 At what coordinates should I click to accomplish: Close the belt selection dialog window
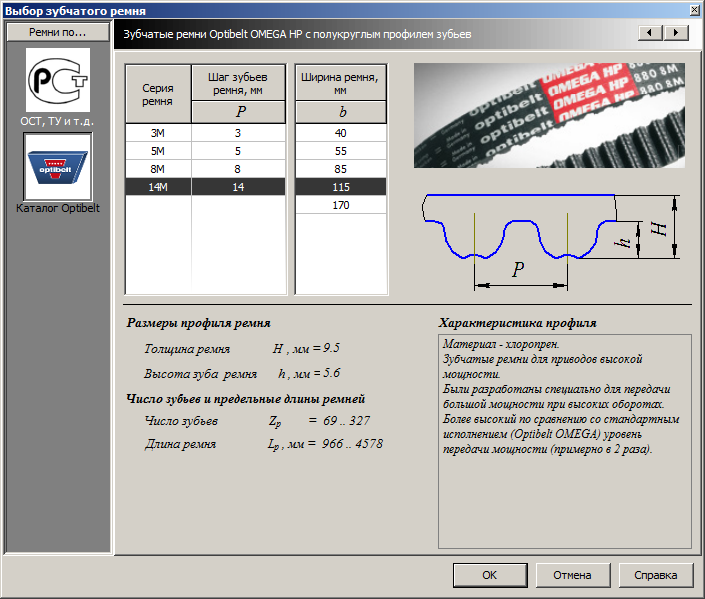[694, 10]
